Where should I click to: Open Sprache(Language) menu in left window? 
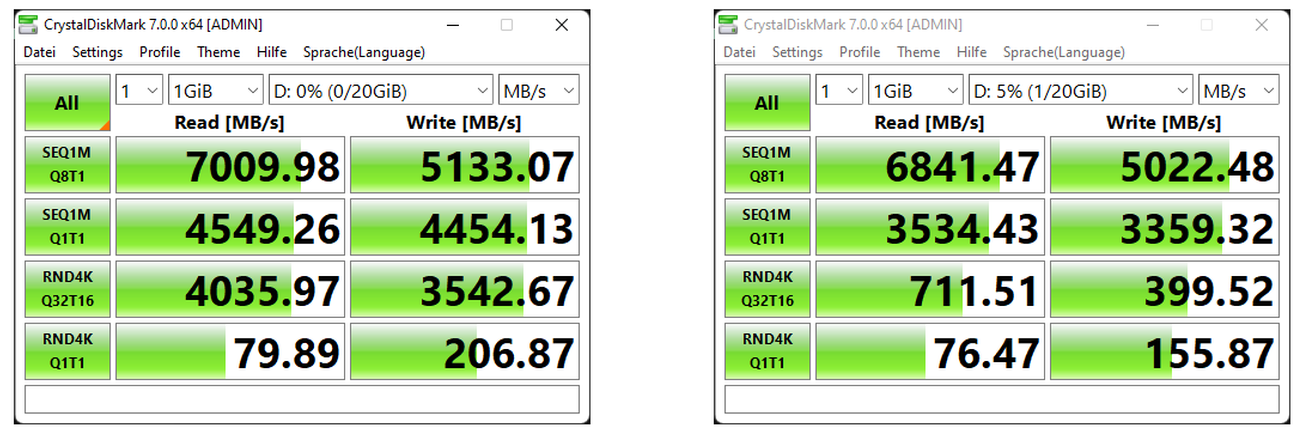click(364, 52)
